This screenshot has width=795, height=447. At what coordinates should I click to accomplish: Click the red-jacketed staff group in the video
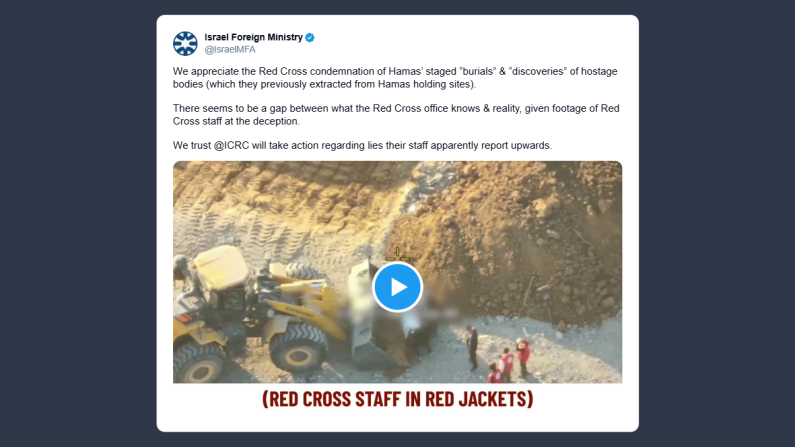pyautogui.click(x=509, y=361)
